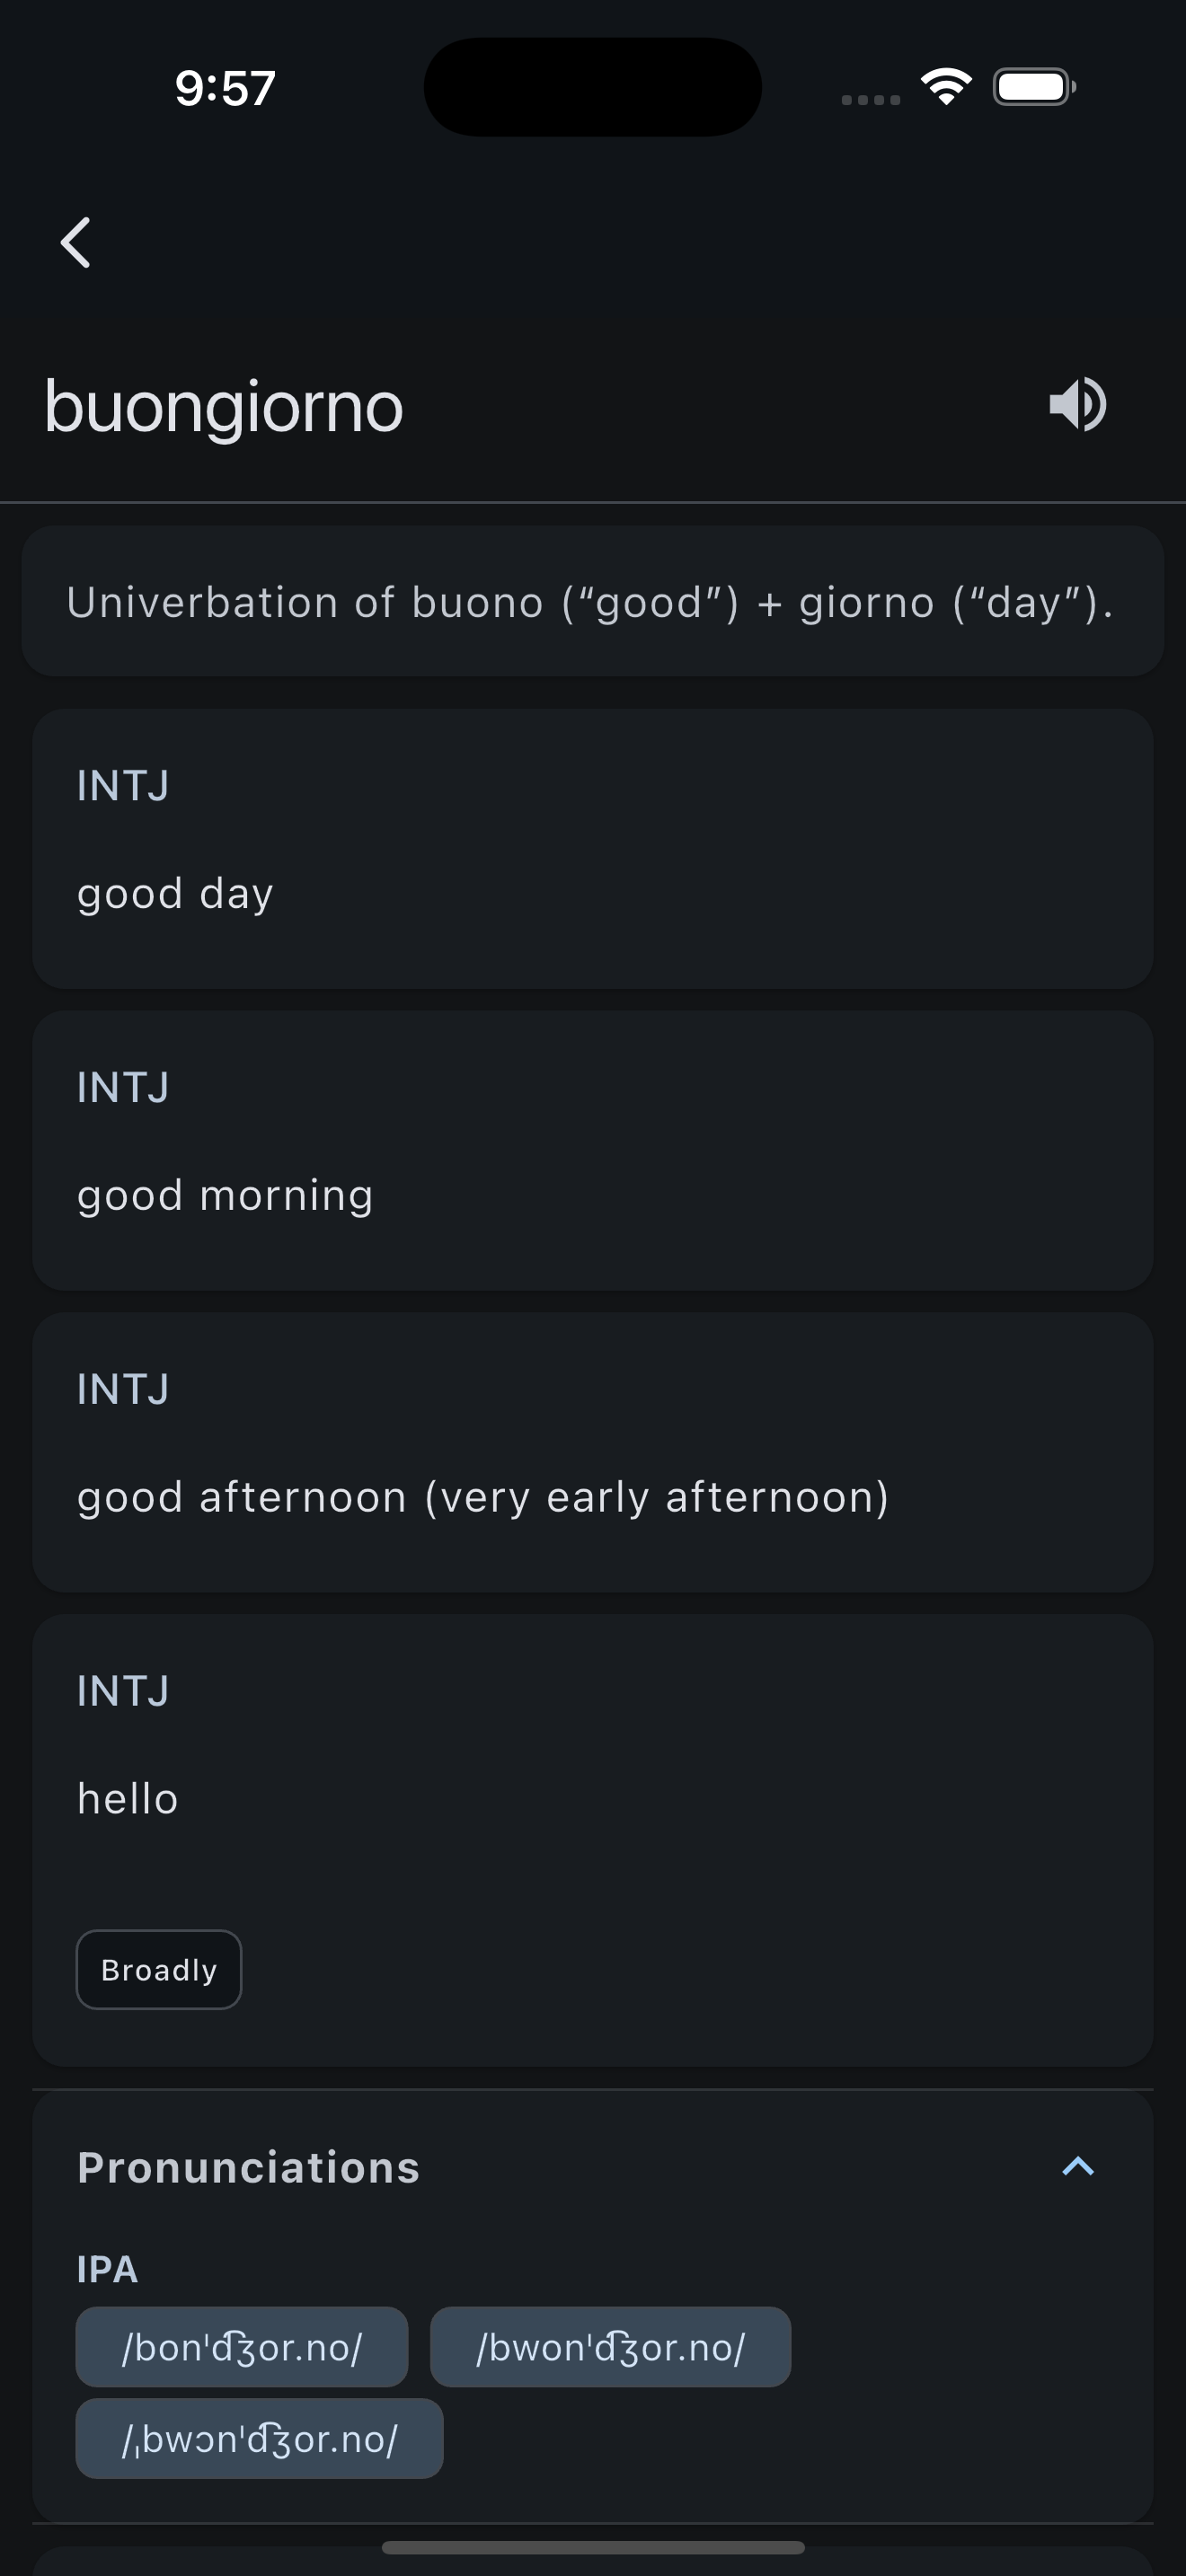Image resolution: width=1186 pixels, height=2576 pixels.
Task: Tap the 9:57 clock in status bar
Action: (x=225, y=88)
